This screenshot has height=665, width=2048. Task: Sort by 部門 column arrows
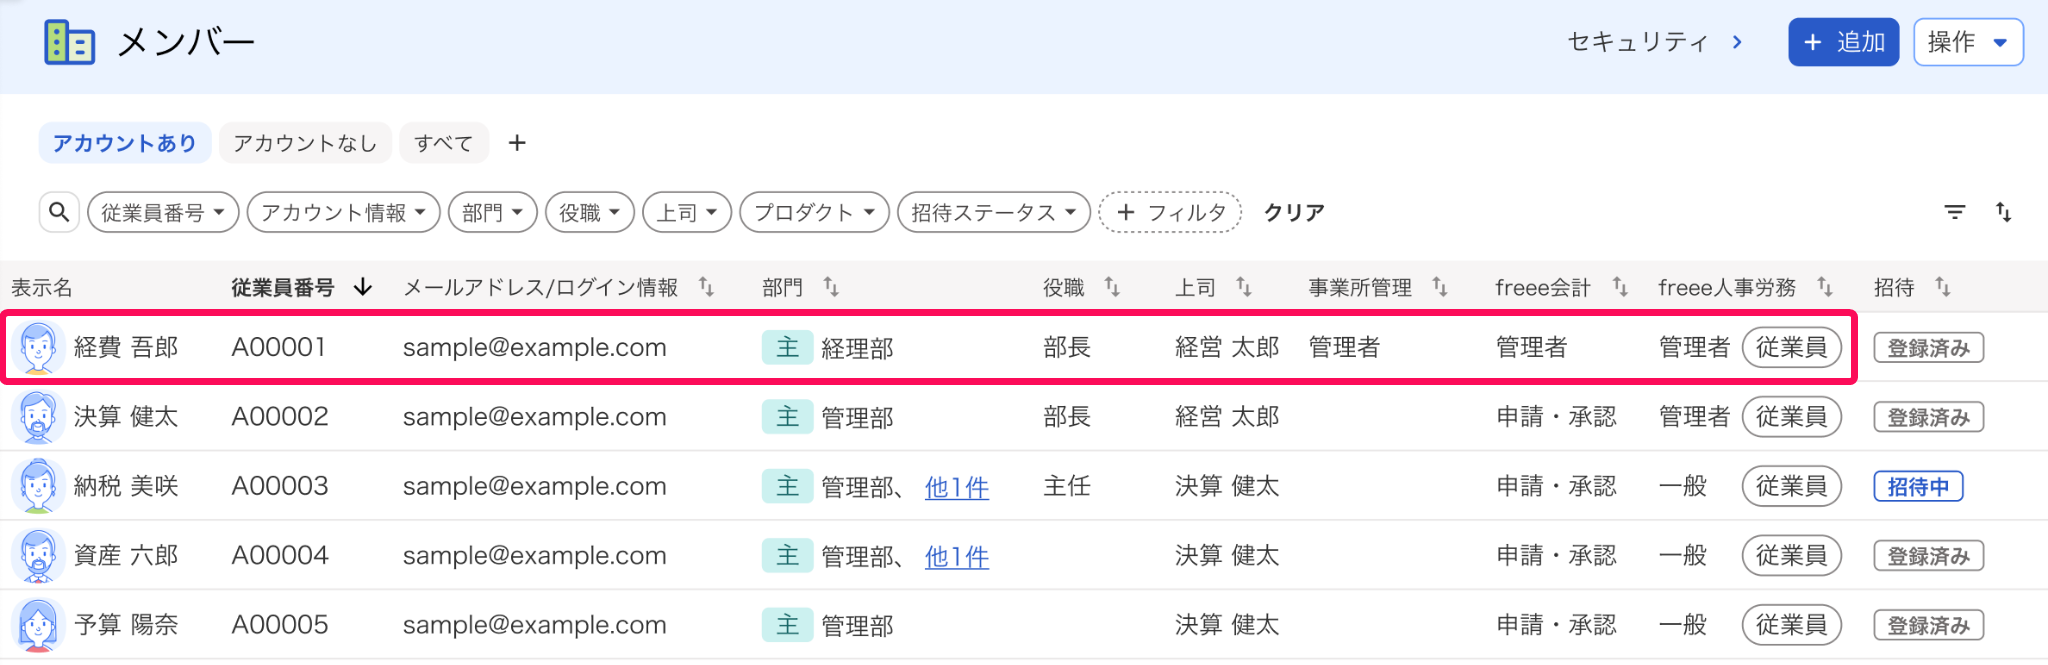tap(831, 287)
